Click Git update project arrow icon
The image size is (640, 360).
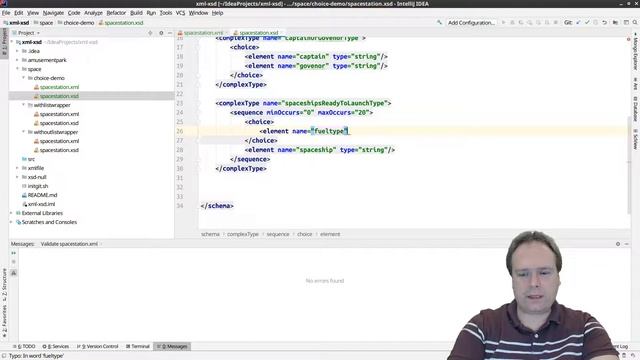coord(578,22)
